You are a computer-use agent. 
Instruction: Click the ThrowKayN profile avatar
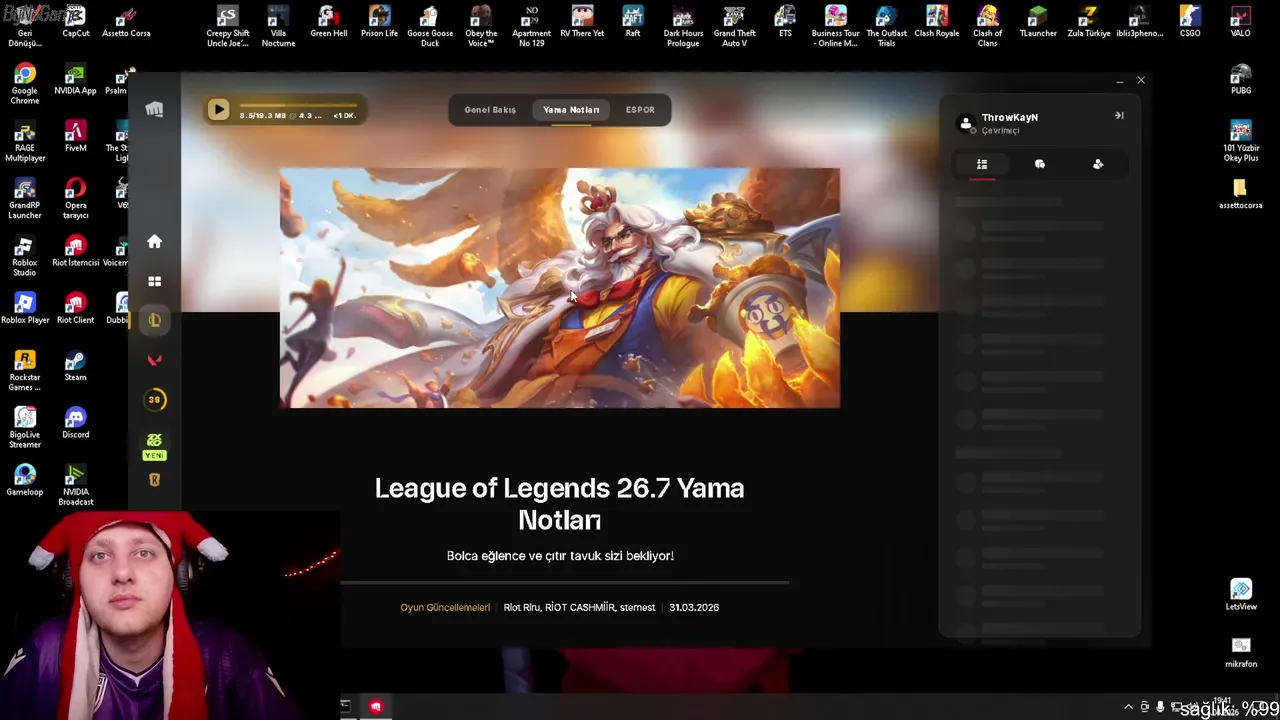tap(965, 123)
